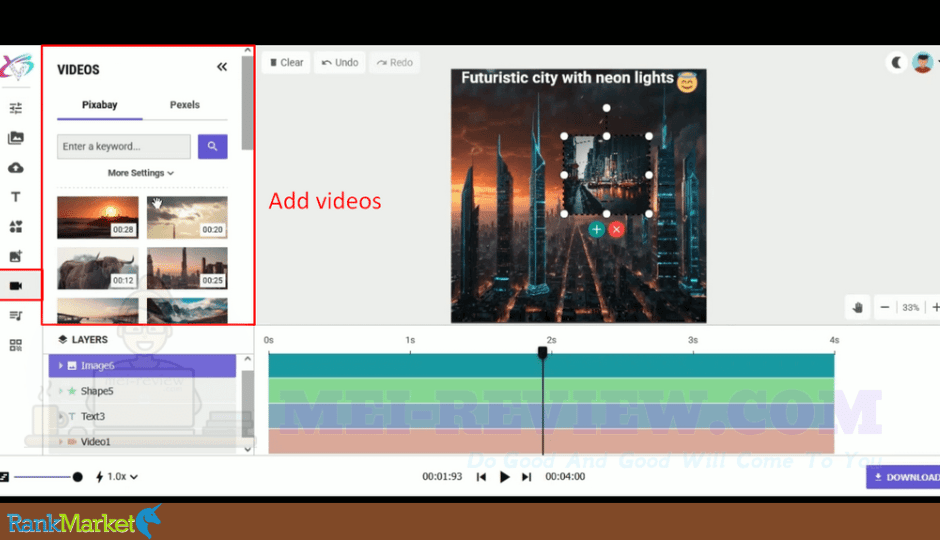The width and height of the screenshot is (940, 540).
Task: Click the Undo button
Action: tap(340, 62)
